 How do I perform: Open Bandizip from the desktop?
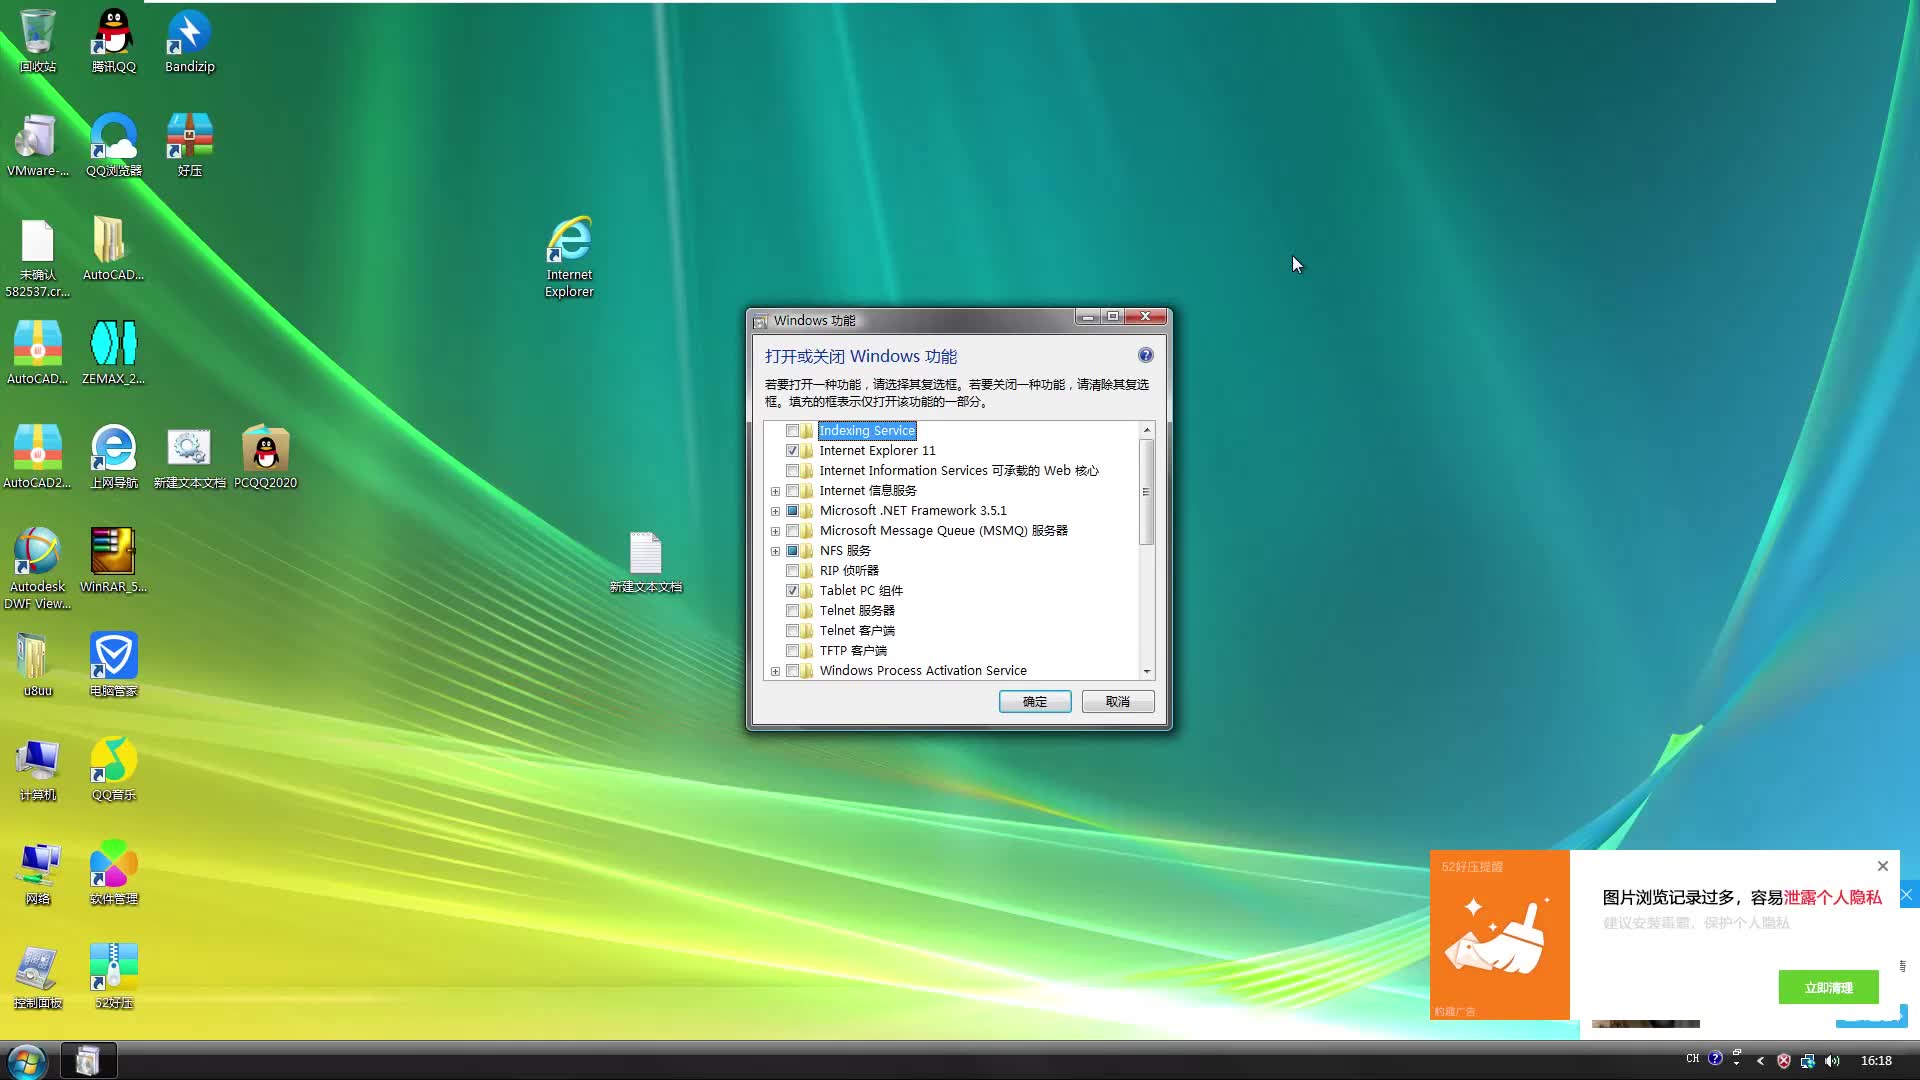(x=189, y=30)
